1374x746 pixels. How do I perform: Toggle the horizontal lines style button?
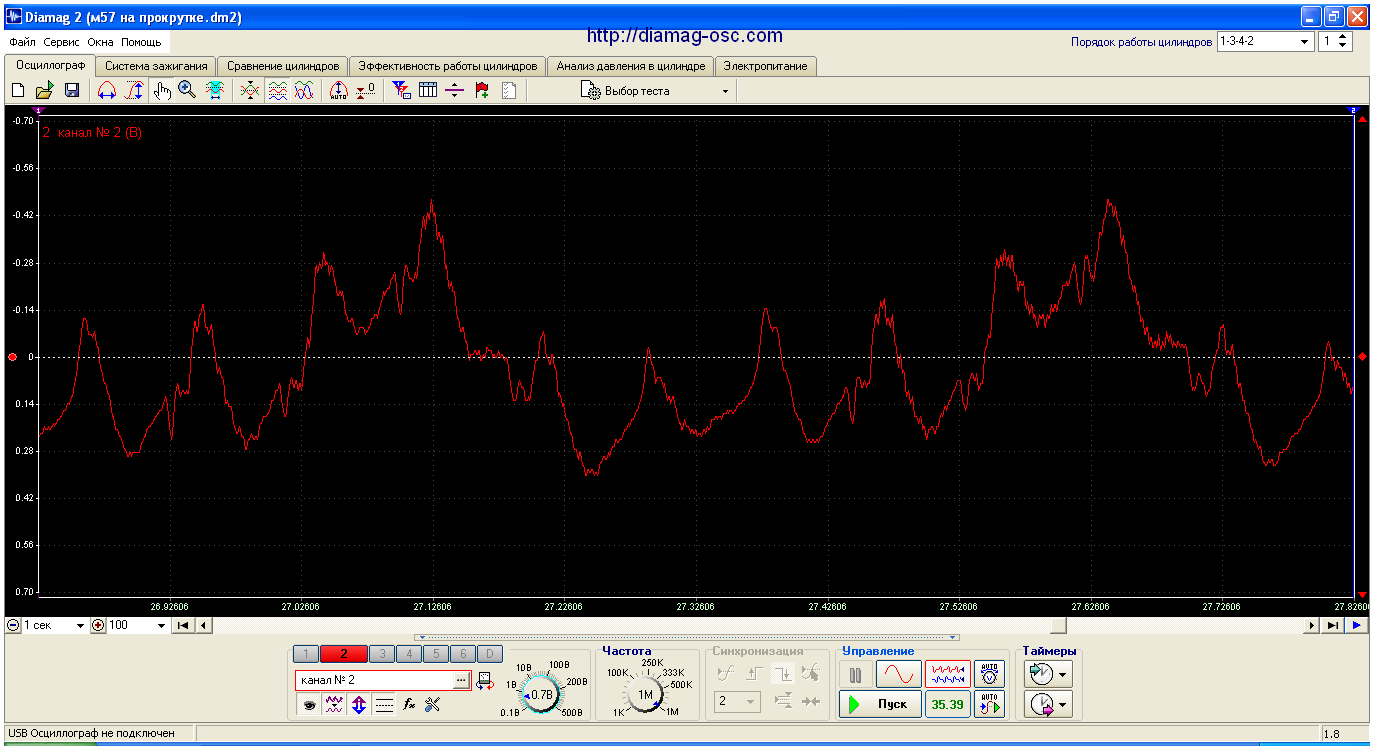tap(383, 704)
